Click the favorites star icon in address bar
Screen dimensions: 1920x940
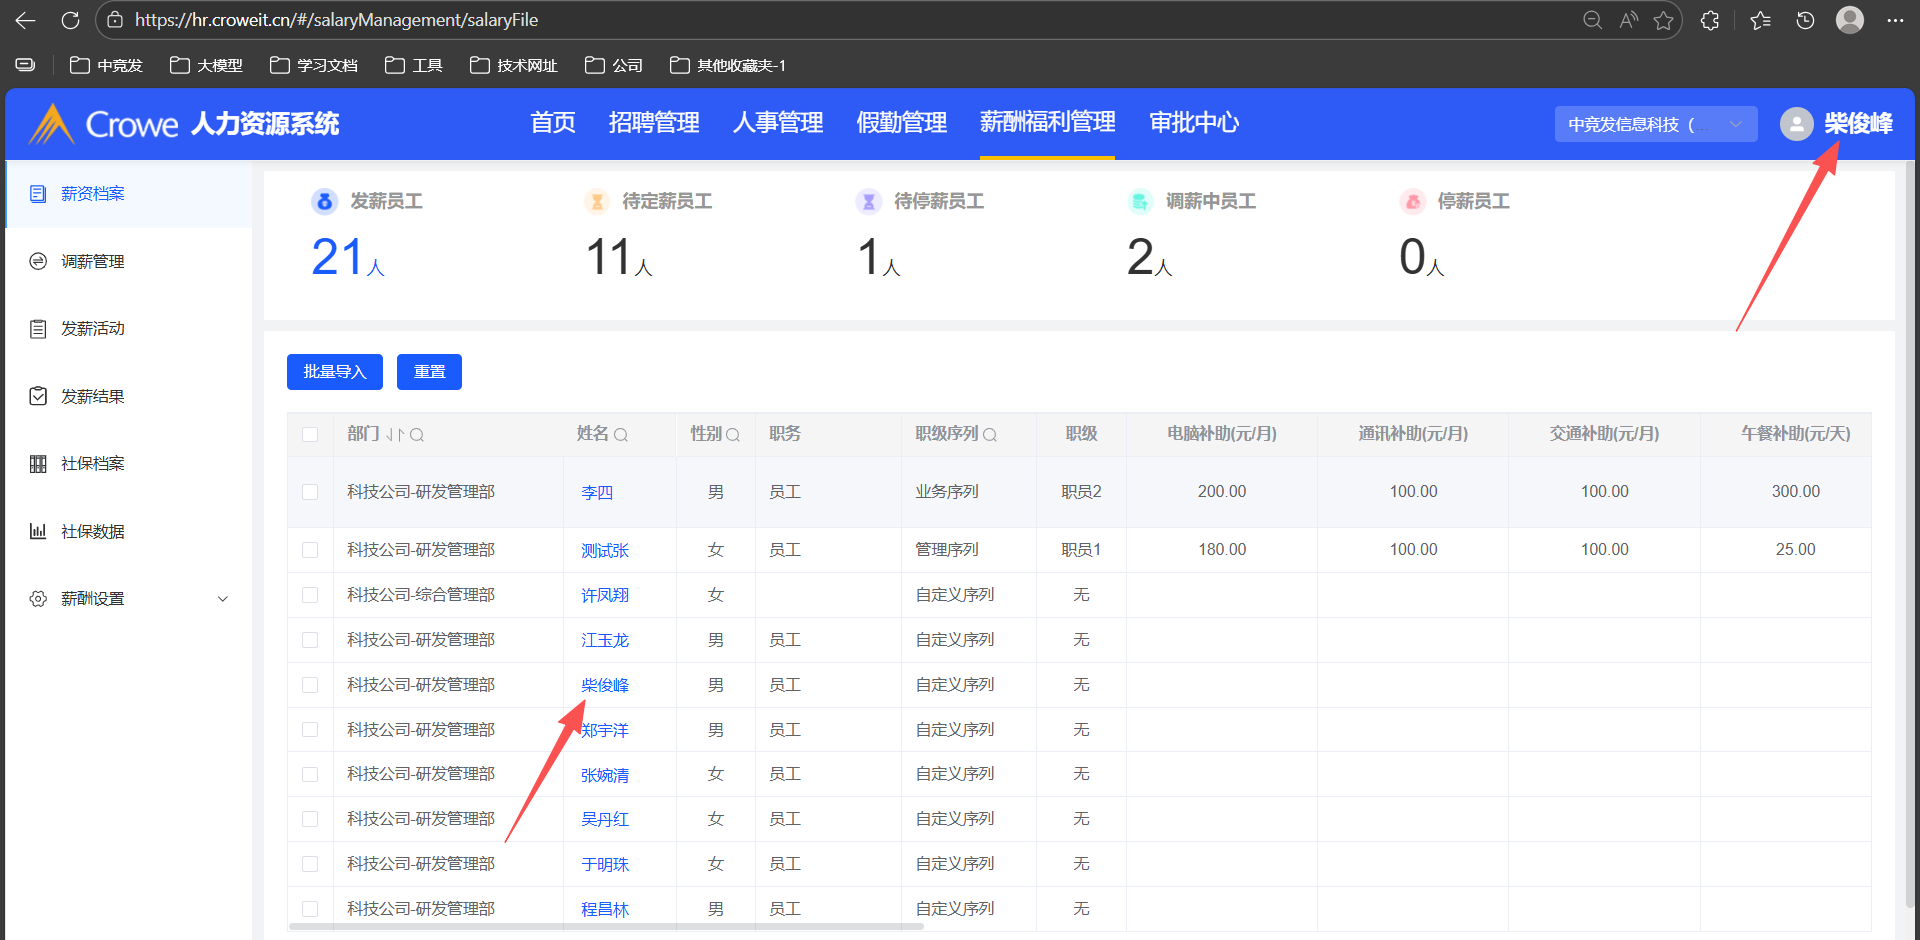pyautogui.click(x=1663, y=20)
